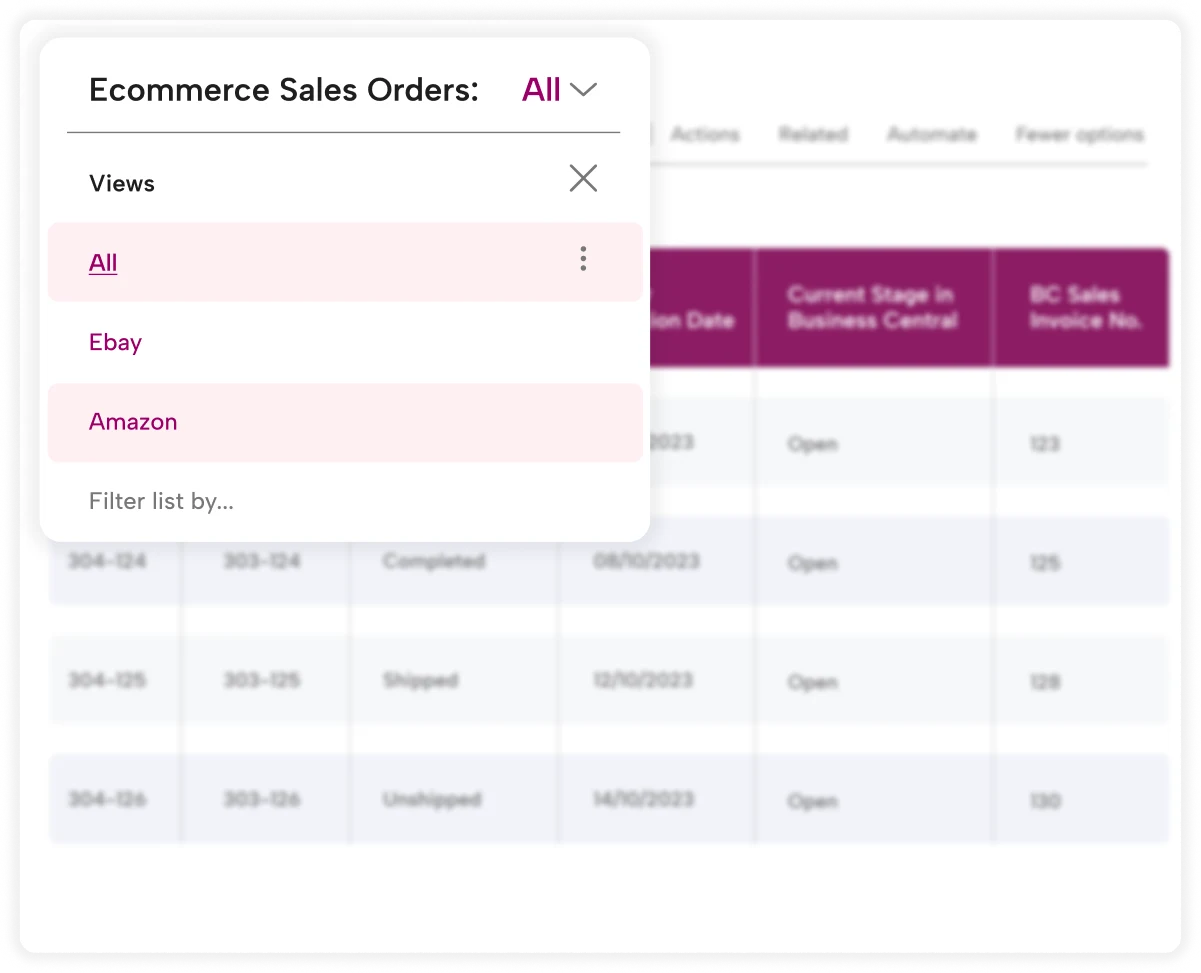The image size is (1201, 973).
Task: Select the All view link
Action: [x=103, y=263]
